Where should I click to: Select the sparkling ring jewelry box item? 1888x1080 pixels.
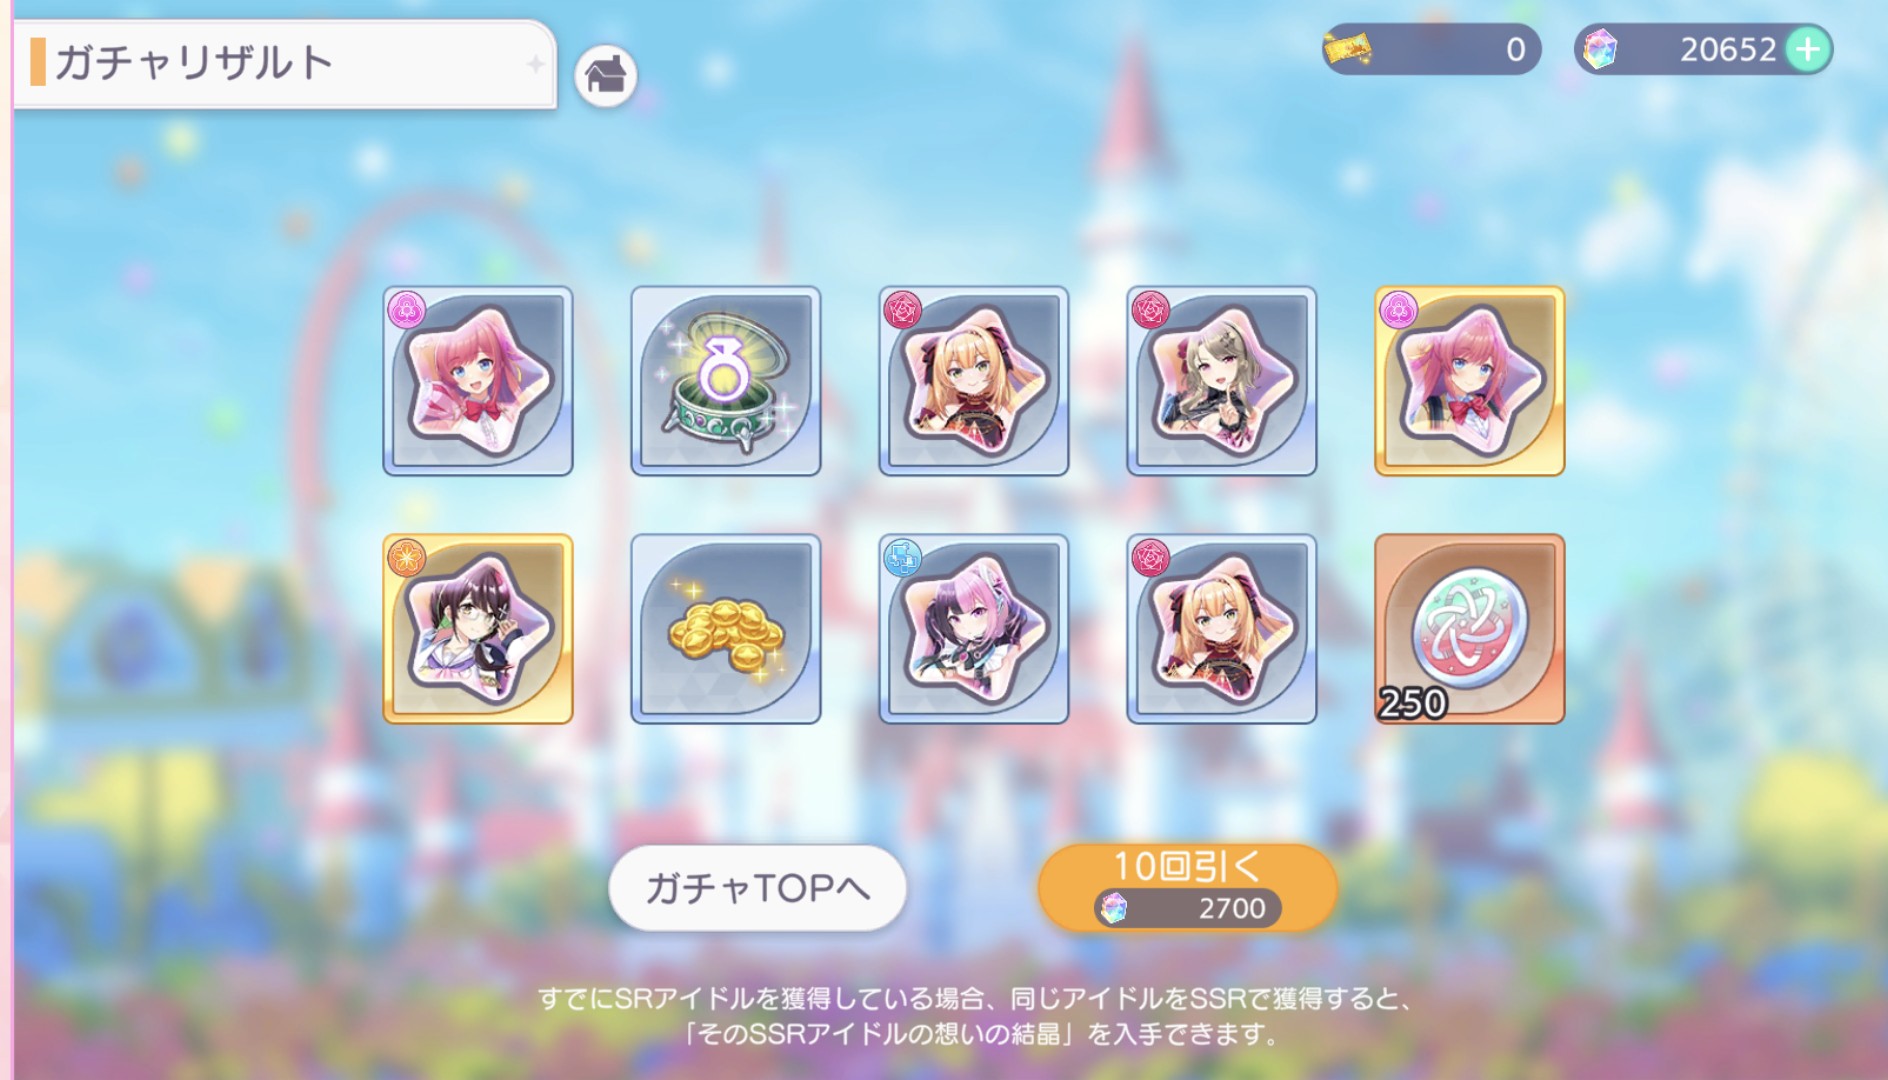click(x=726, y=381)
